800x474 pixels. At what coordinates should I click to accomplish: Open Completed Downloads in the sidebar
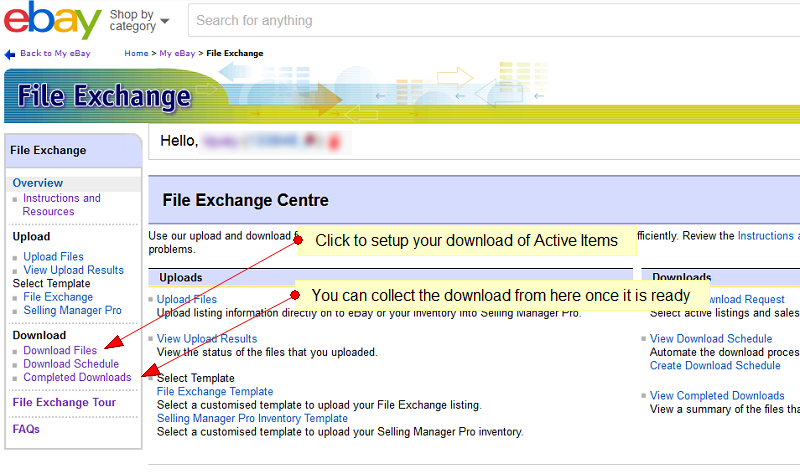pos(77,378)
